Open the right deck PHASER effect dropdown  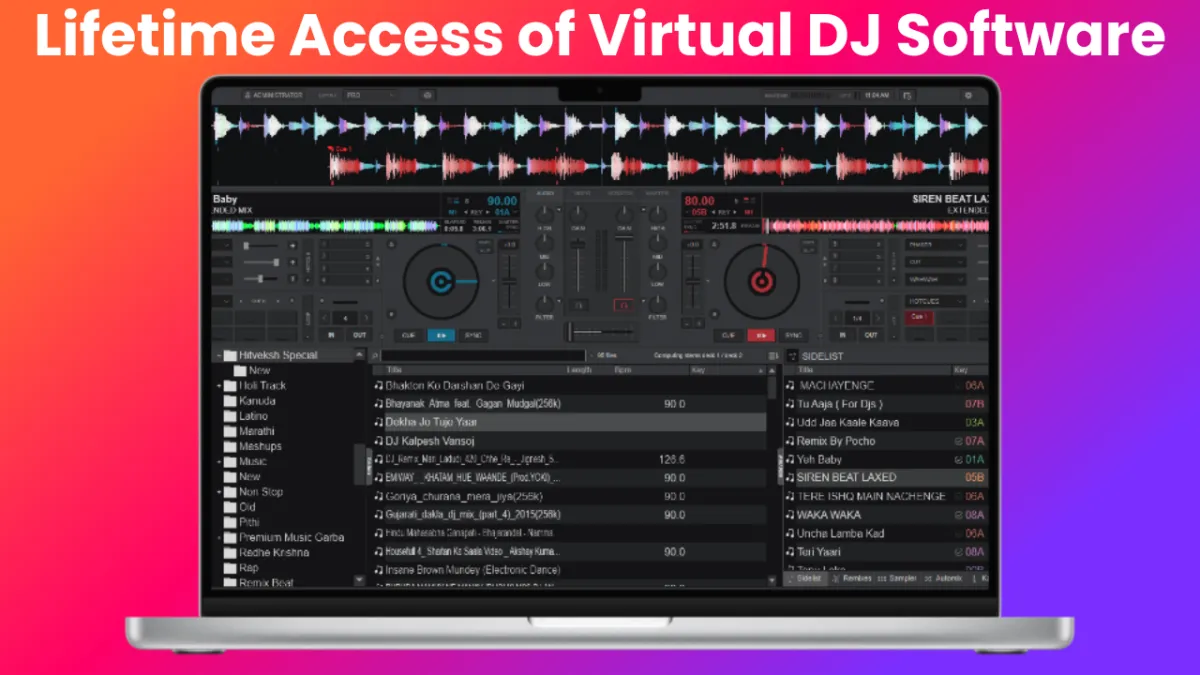(936, 244)
